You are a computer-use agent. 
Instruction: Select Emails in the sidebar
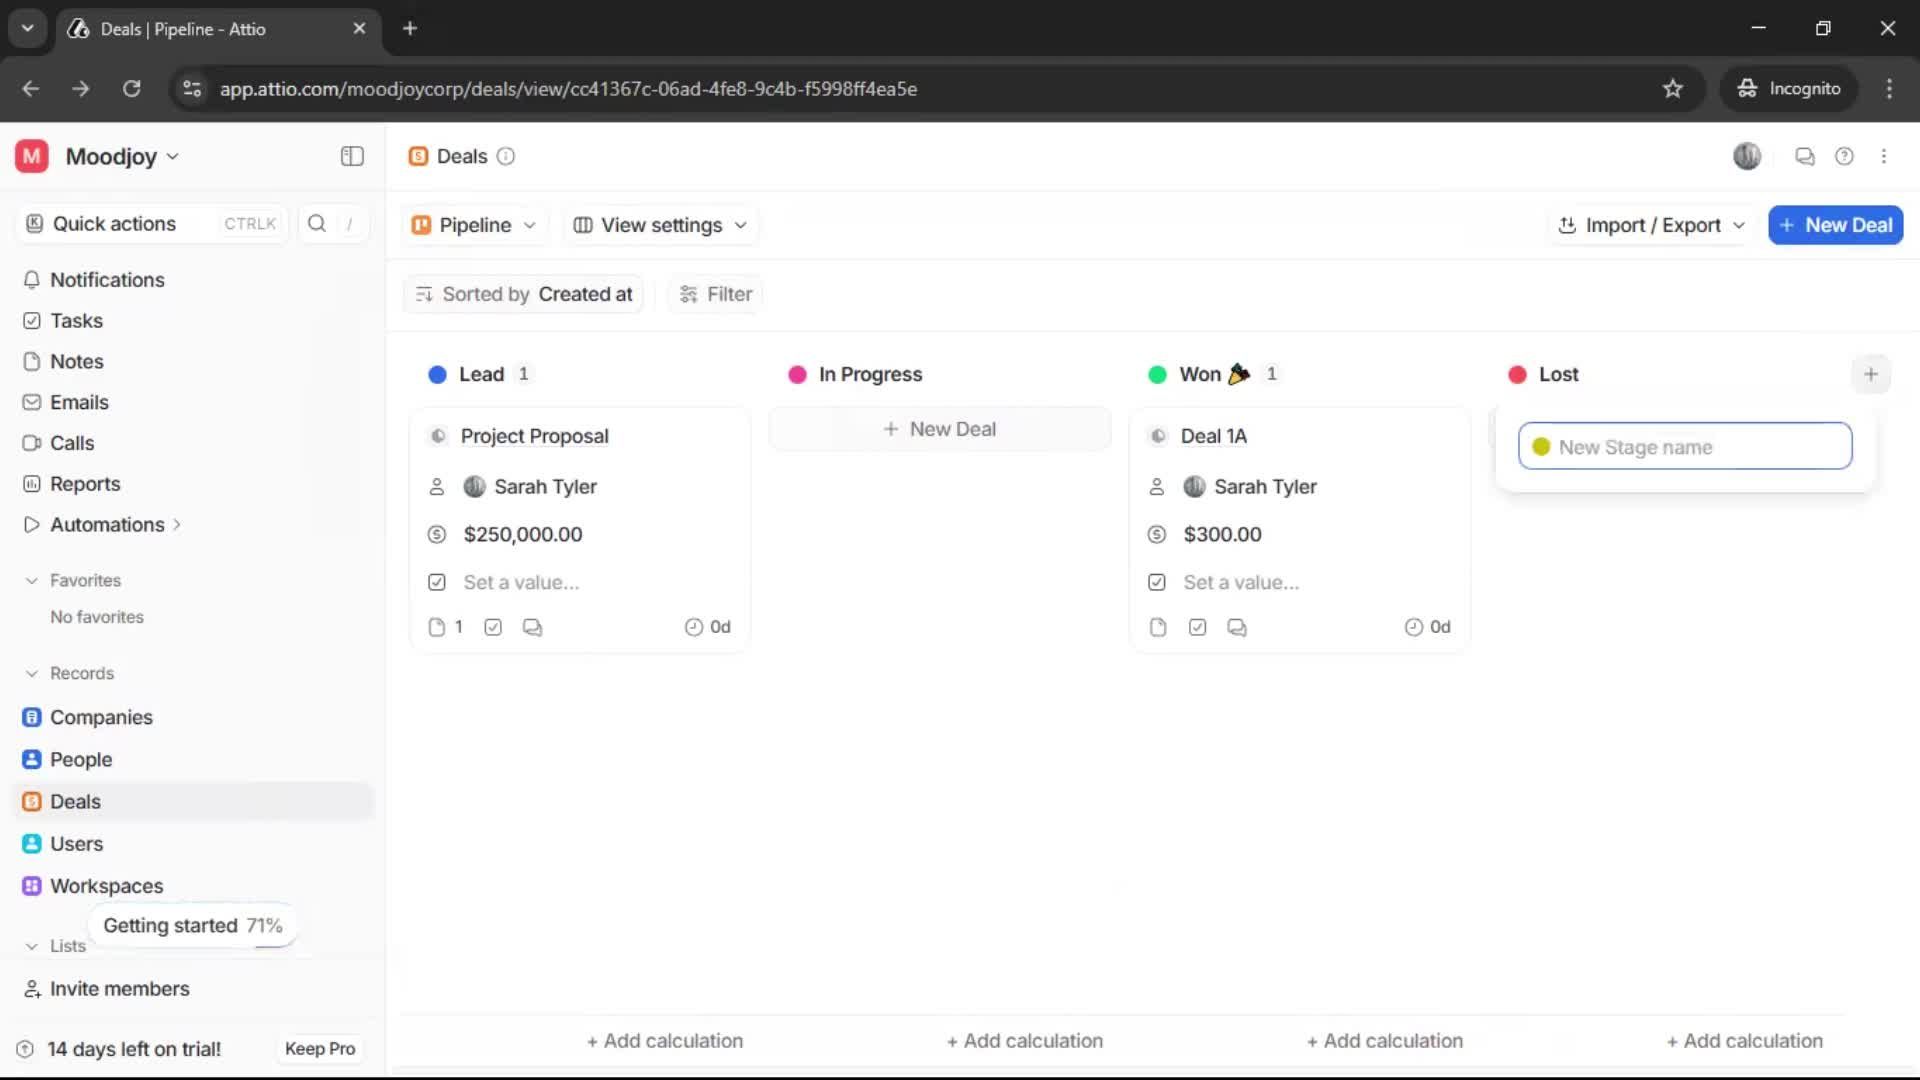(x=78, y=402)
